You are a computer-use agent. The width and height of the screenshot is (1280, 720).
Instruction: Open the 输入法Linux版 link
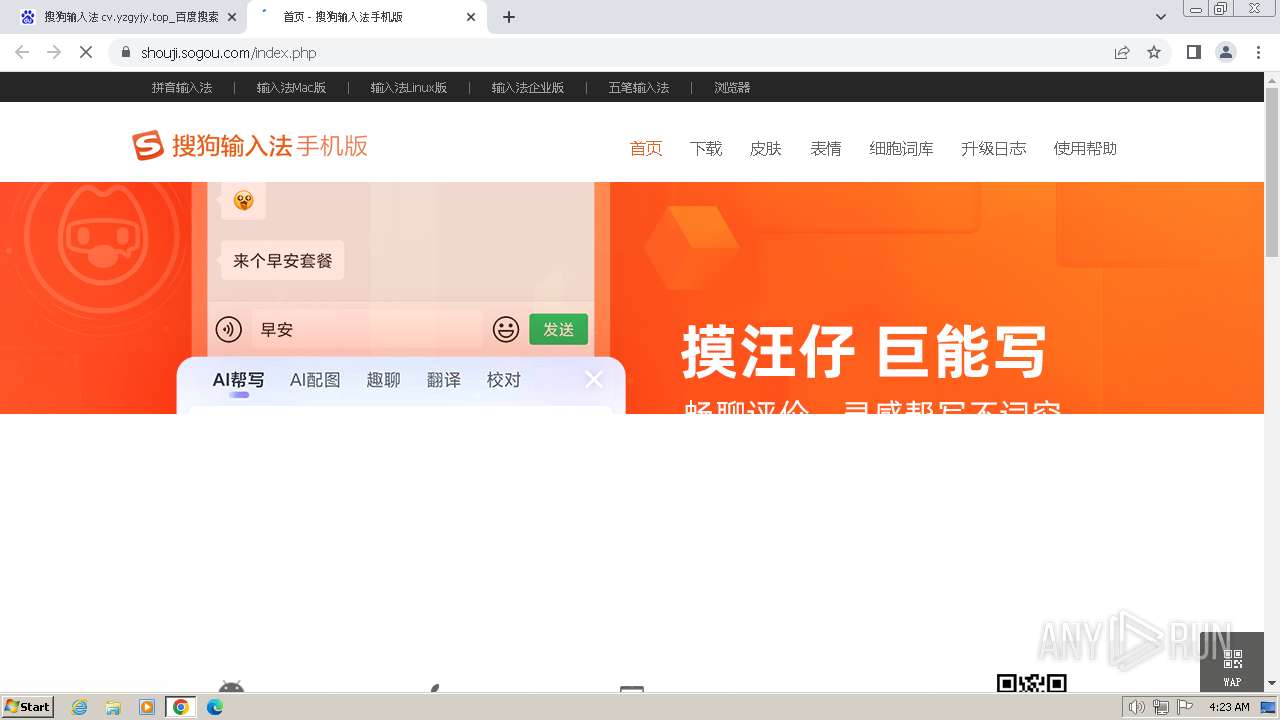[408, 88]
